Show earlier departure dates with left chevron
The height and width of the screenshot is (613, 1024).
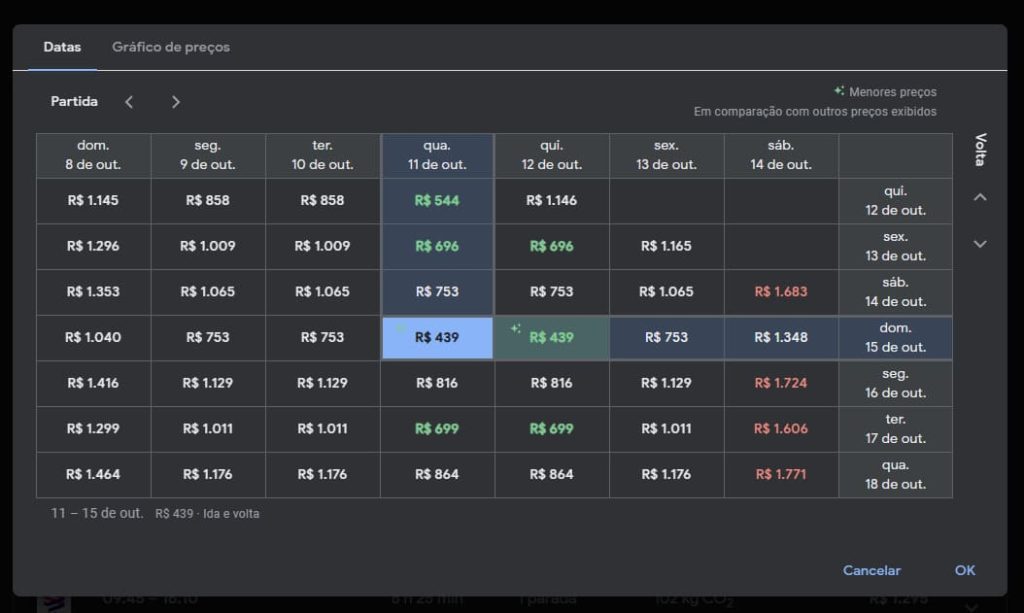pos(129,102)
